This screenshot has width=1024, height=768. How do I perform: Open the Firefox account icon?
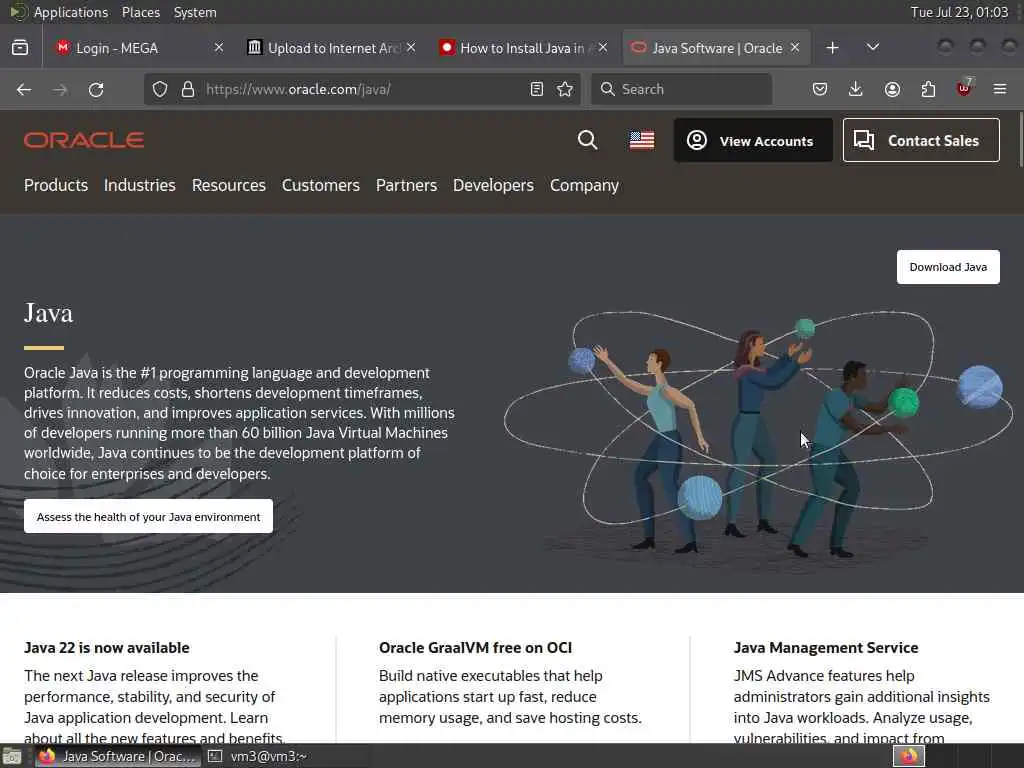point(892,89)
